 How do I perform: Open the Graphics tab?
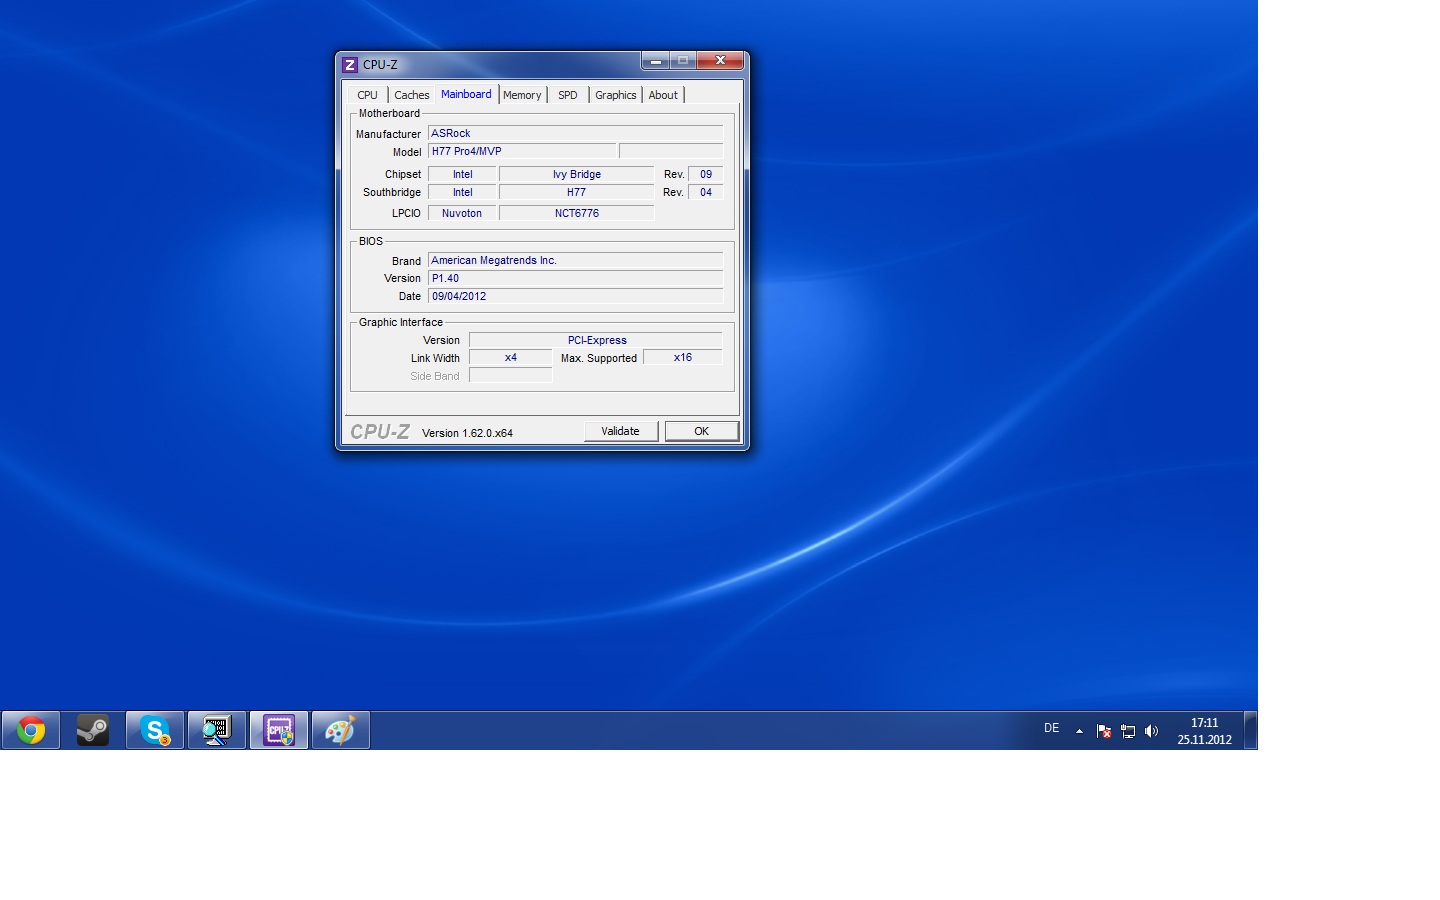click(x=616, y=95)
